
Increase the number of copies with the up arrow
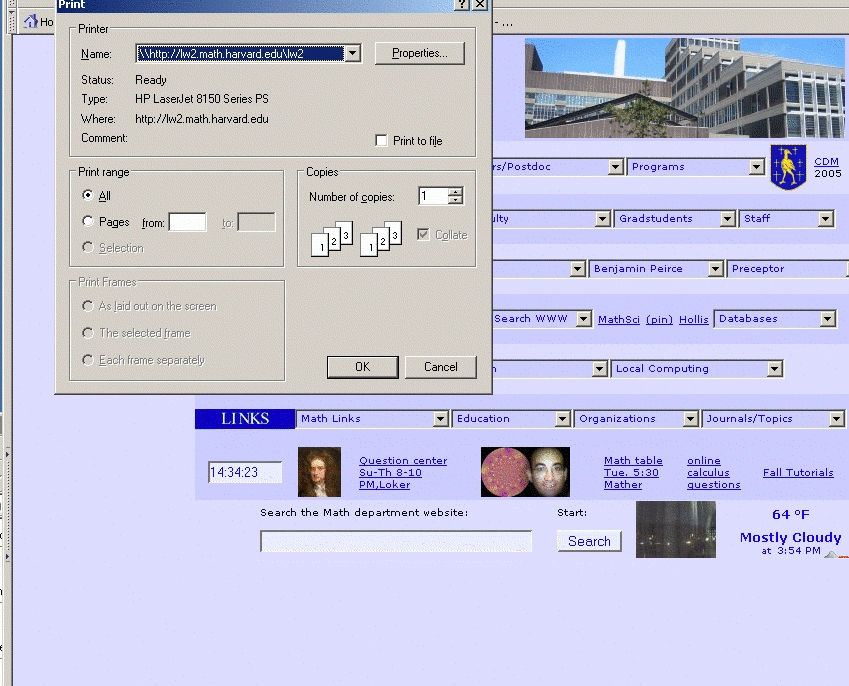point(456,192)
